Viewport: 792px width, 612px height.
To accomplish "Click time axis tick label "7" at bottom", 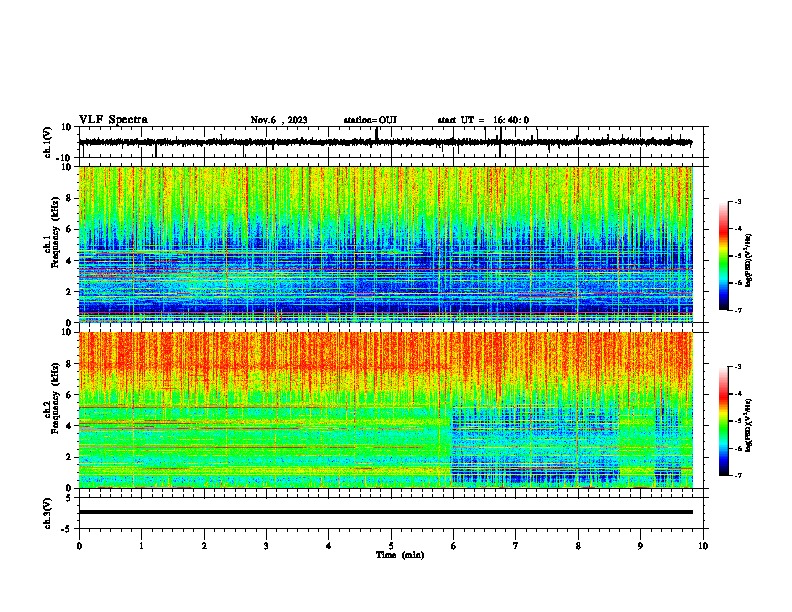I will (516, 546).
